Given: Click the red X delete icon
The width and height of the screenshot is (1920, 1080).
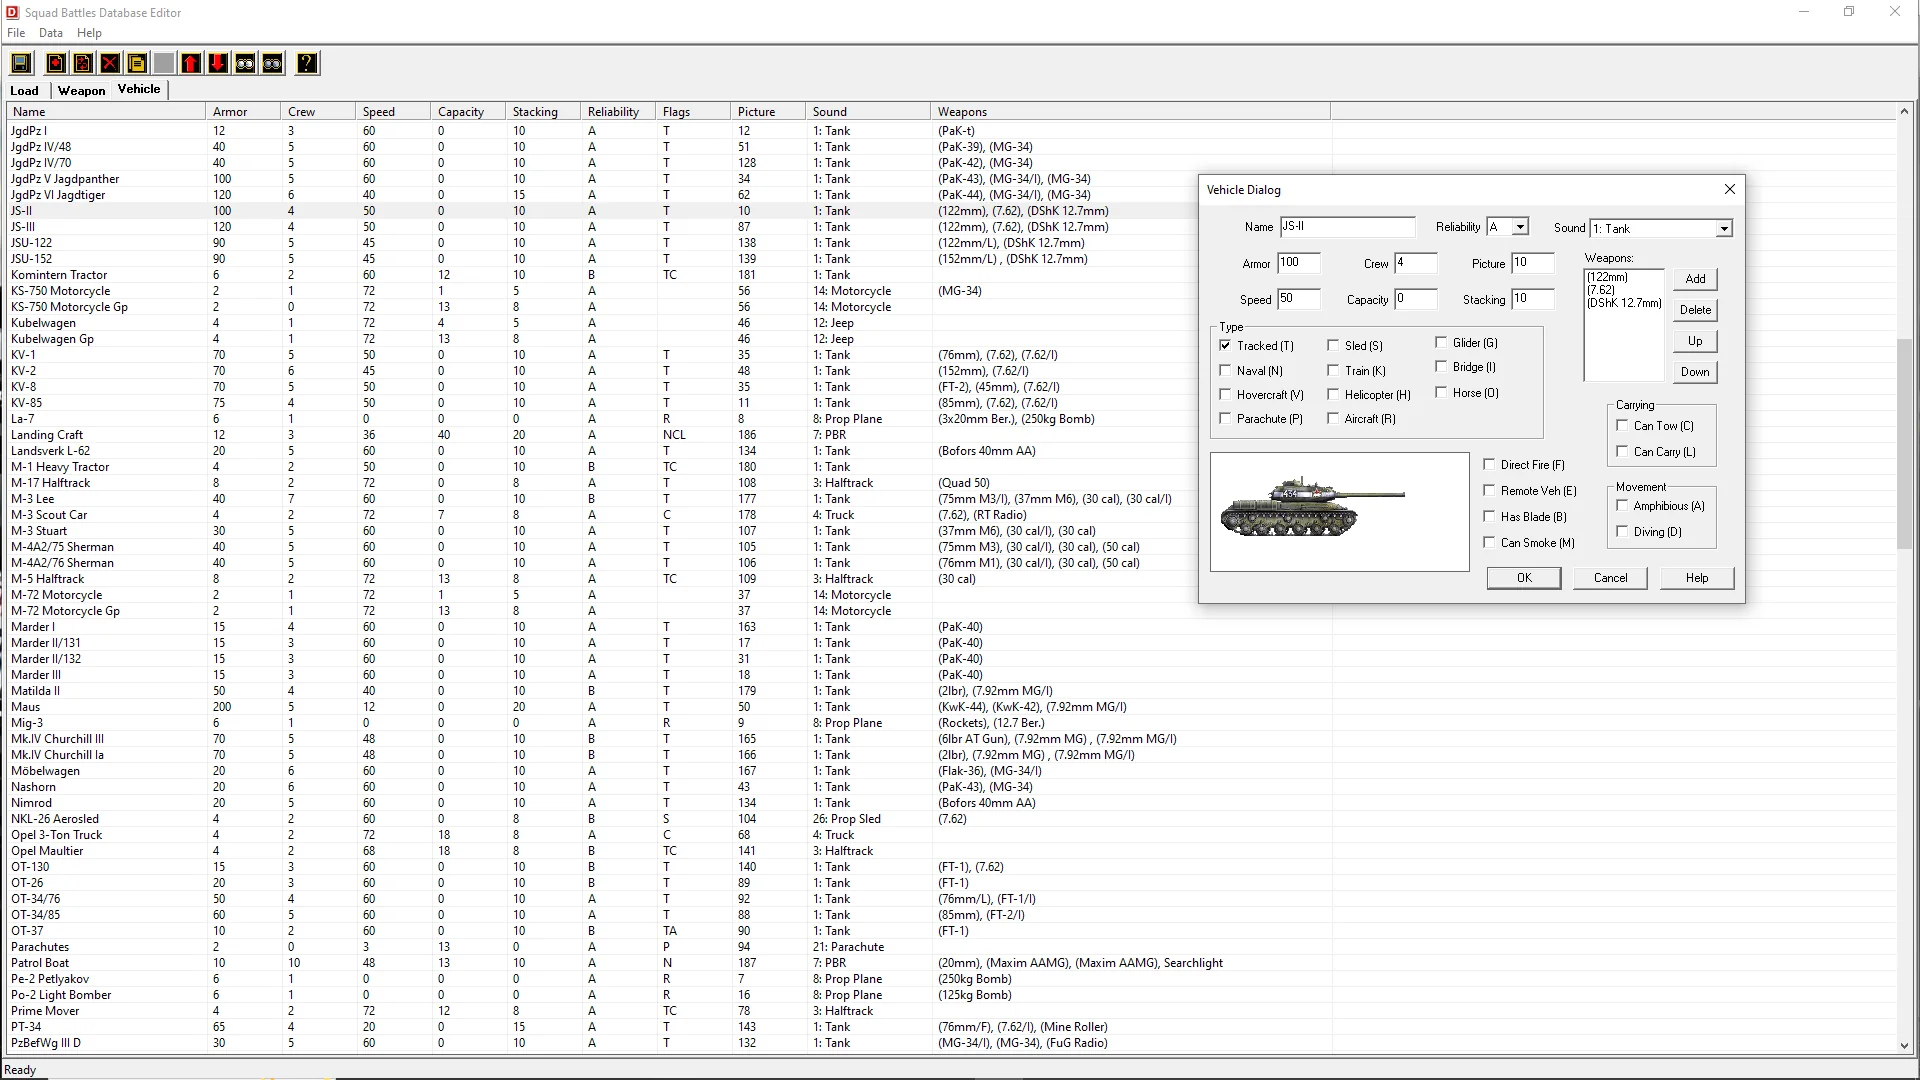Looking at the screenshot, I should pyautogui.click(x=110, y=64).
